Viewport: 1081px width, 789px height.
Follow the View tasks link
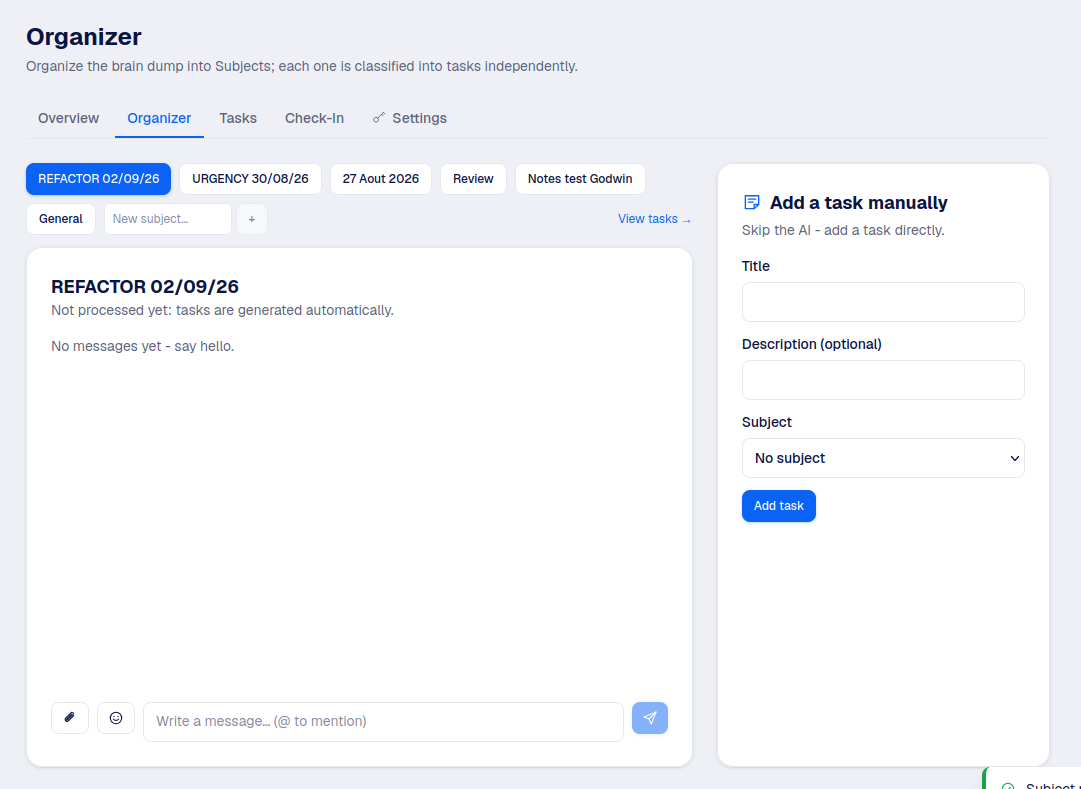pos(654,219)
